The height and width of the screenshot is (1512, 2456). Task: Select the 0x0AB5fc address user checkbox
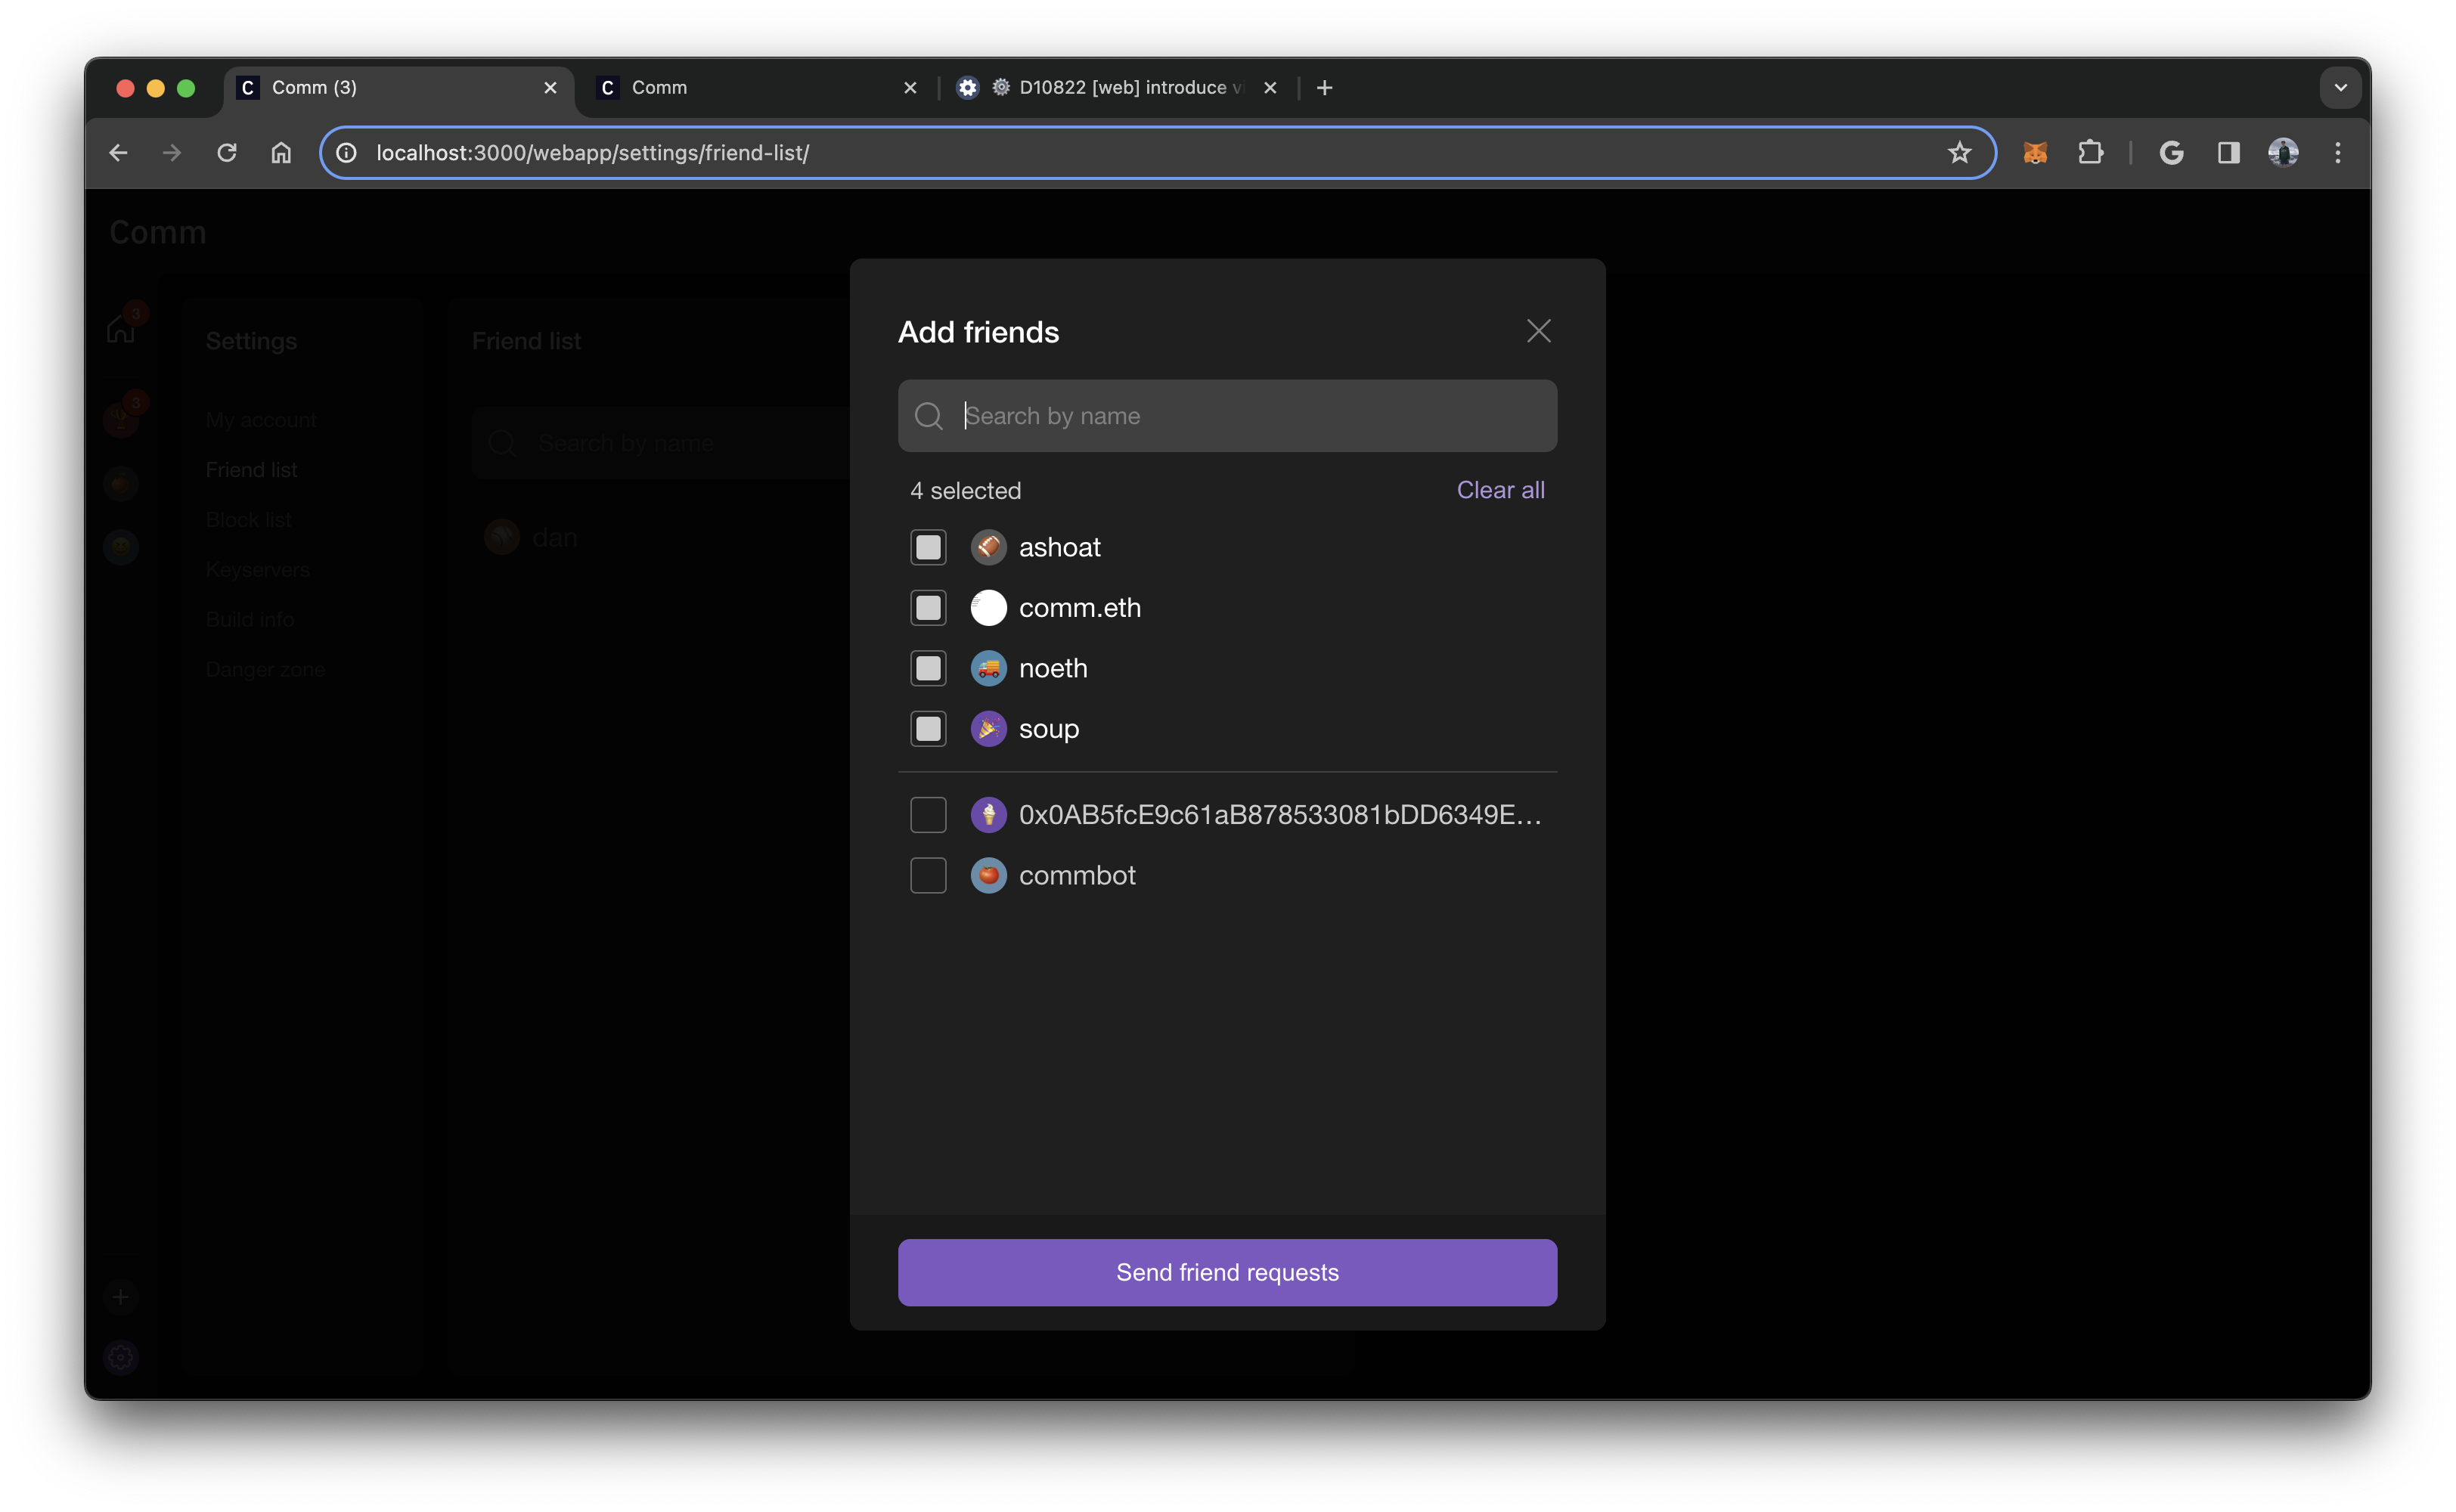click(928, 815)
